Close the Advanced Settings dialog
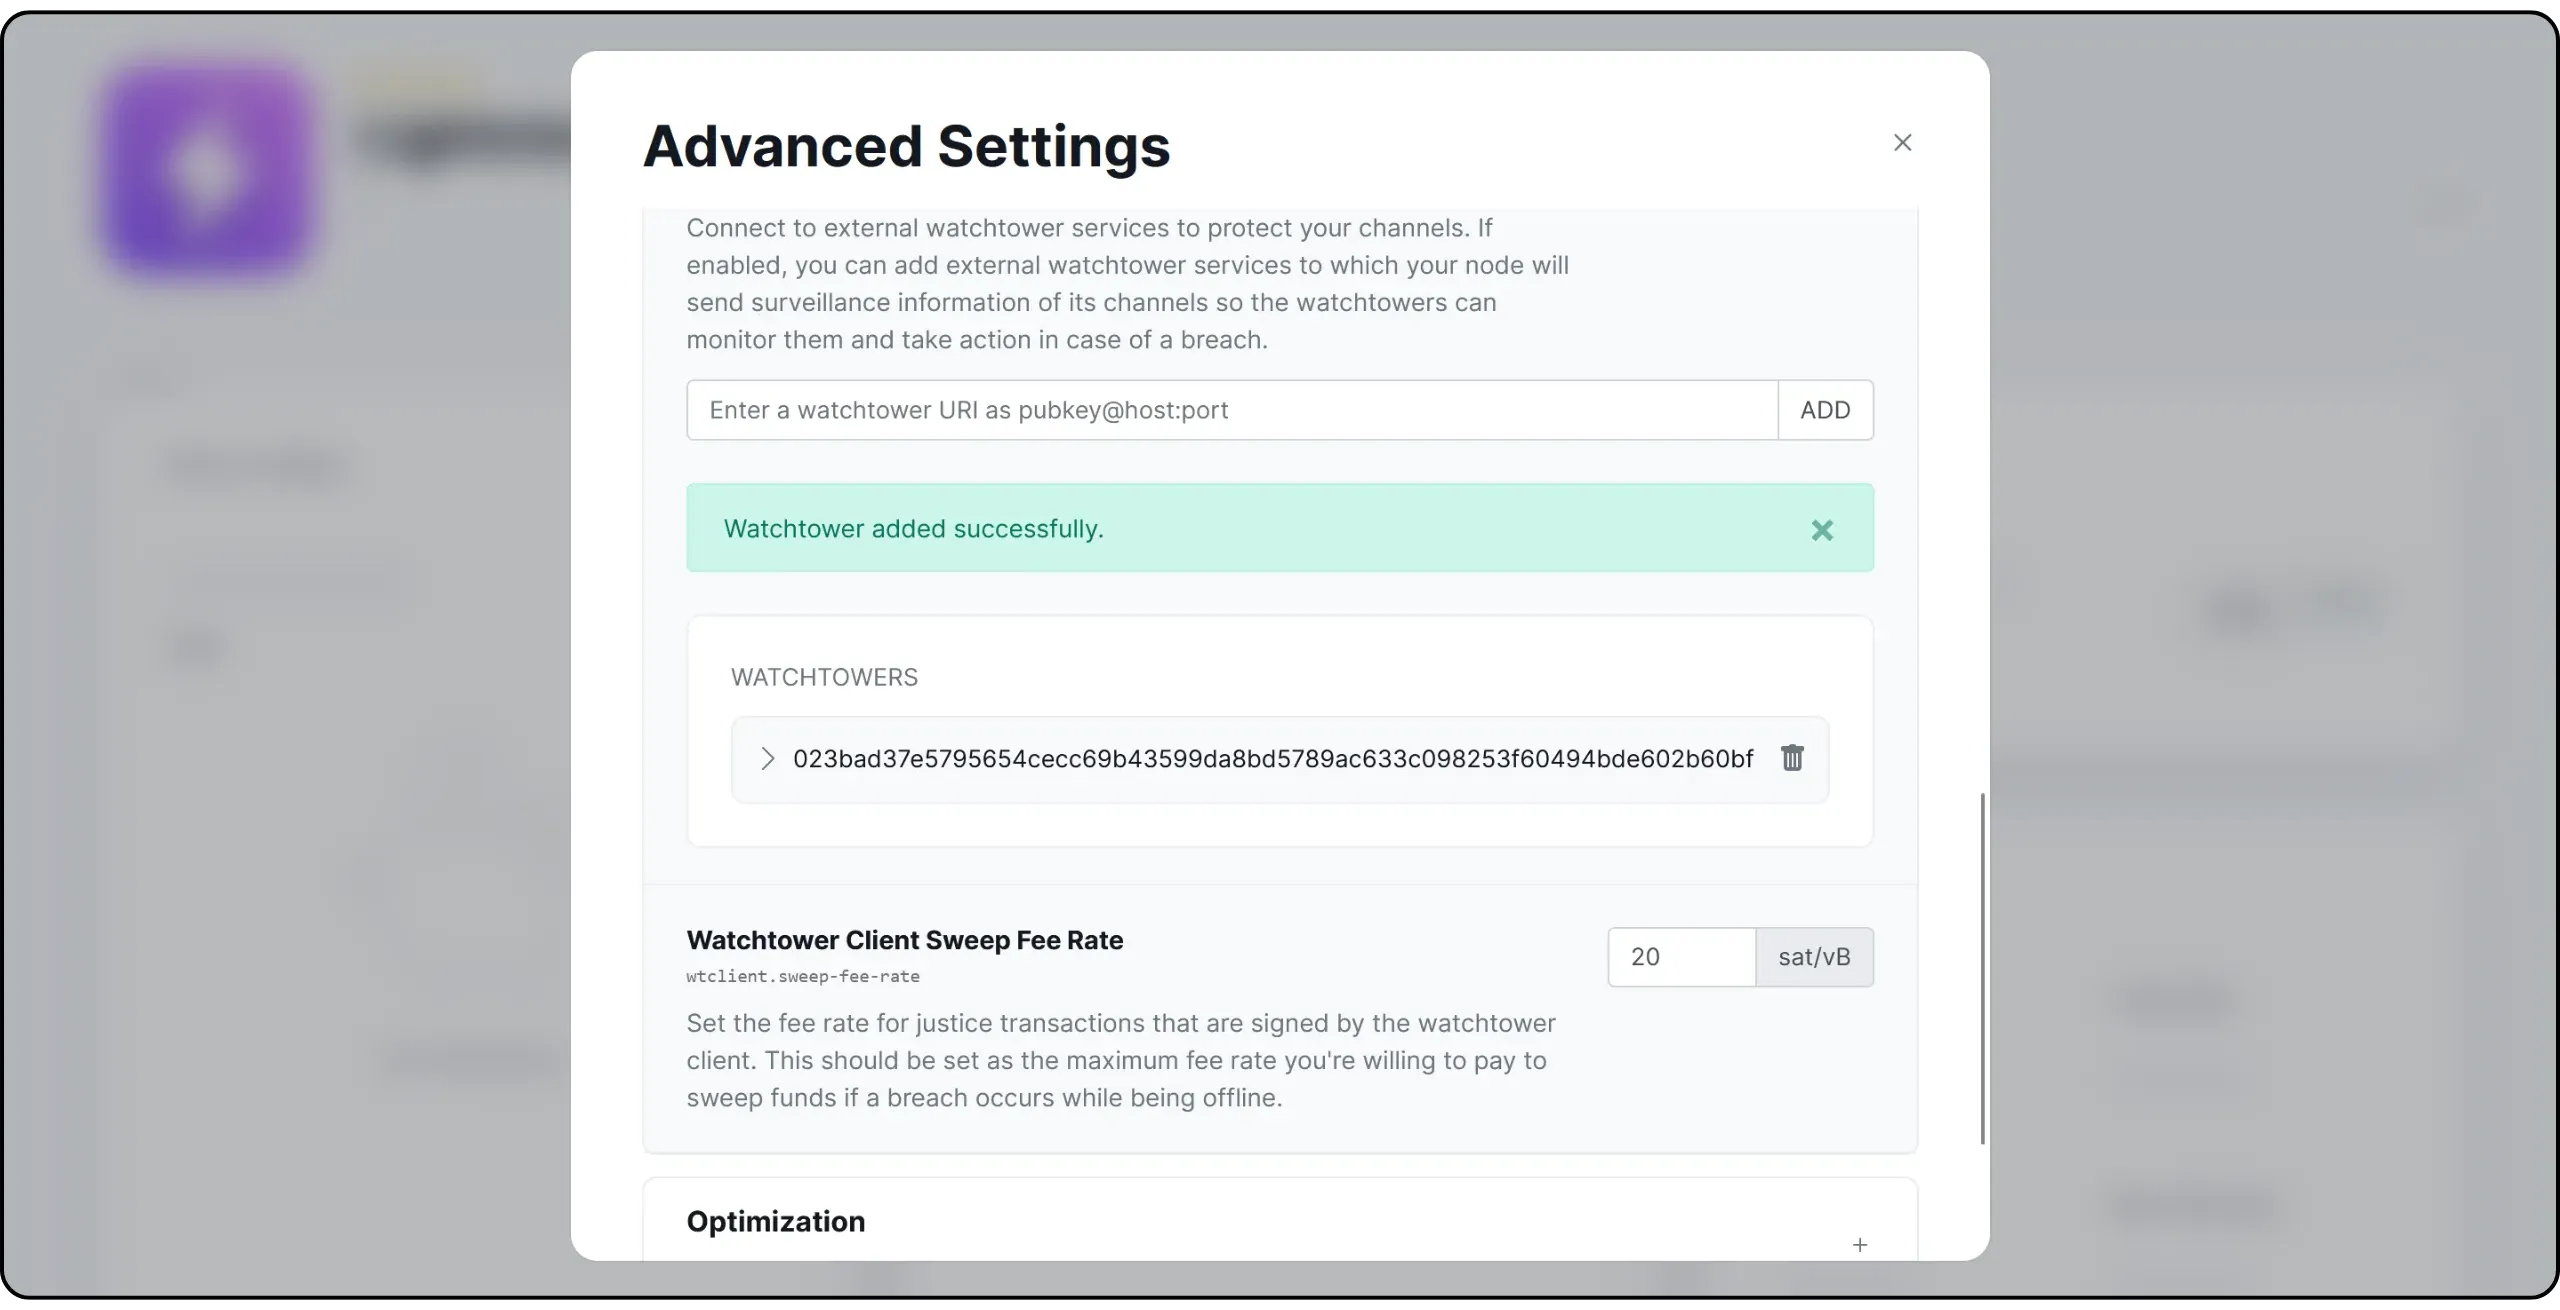Viewport: 2560px width, 1310px height. tap(1902, 143)
